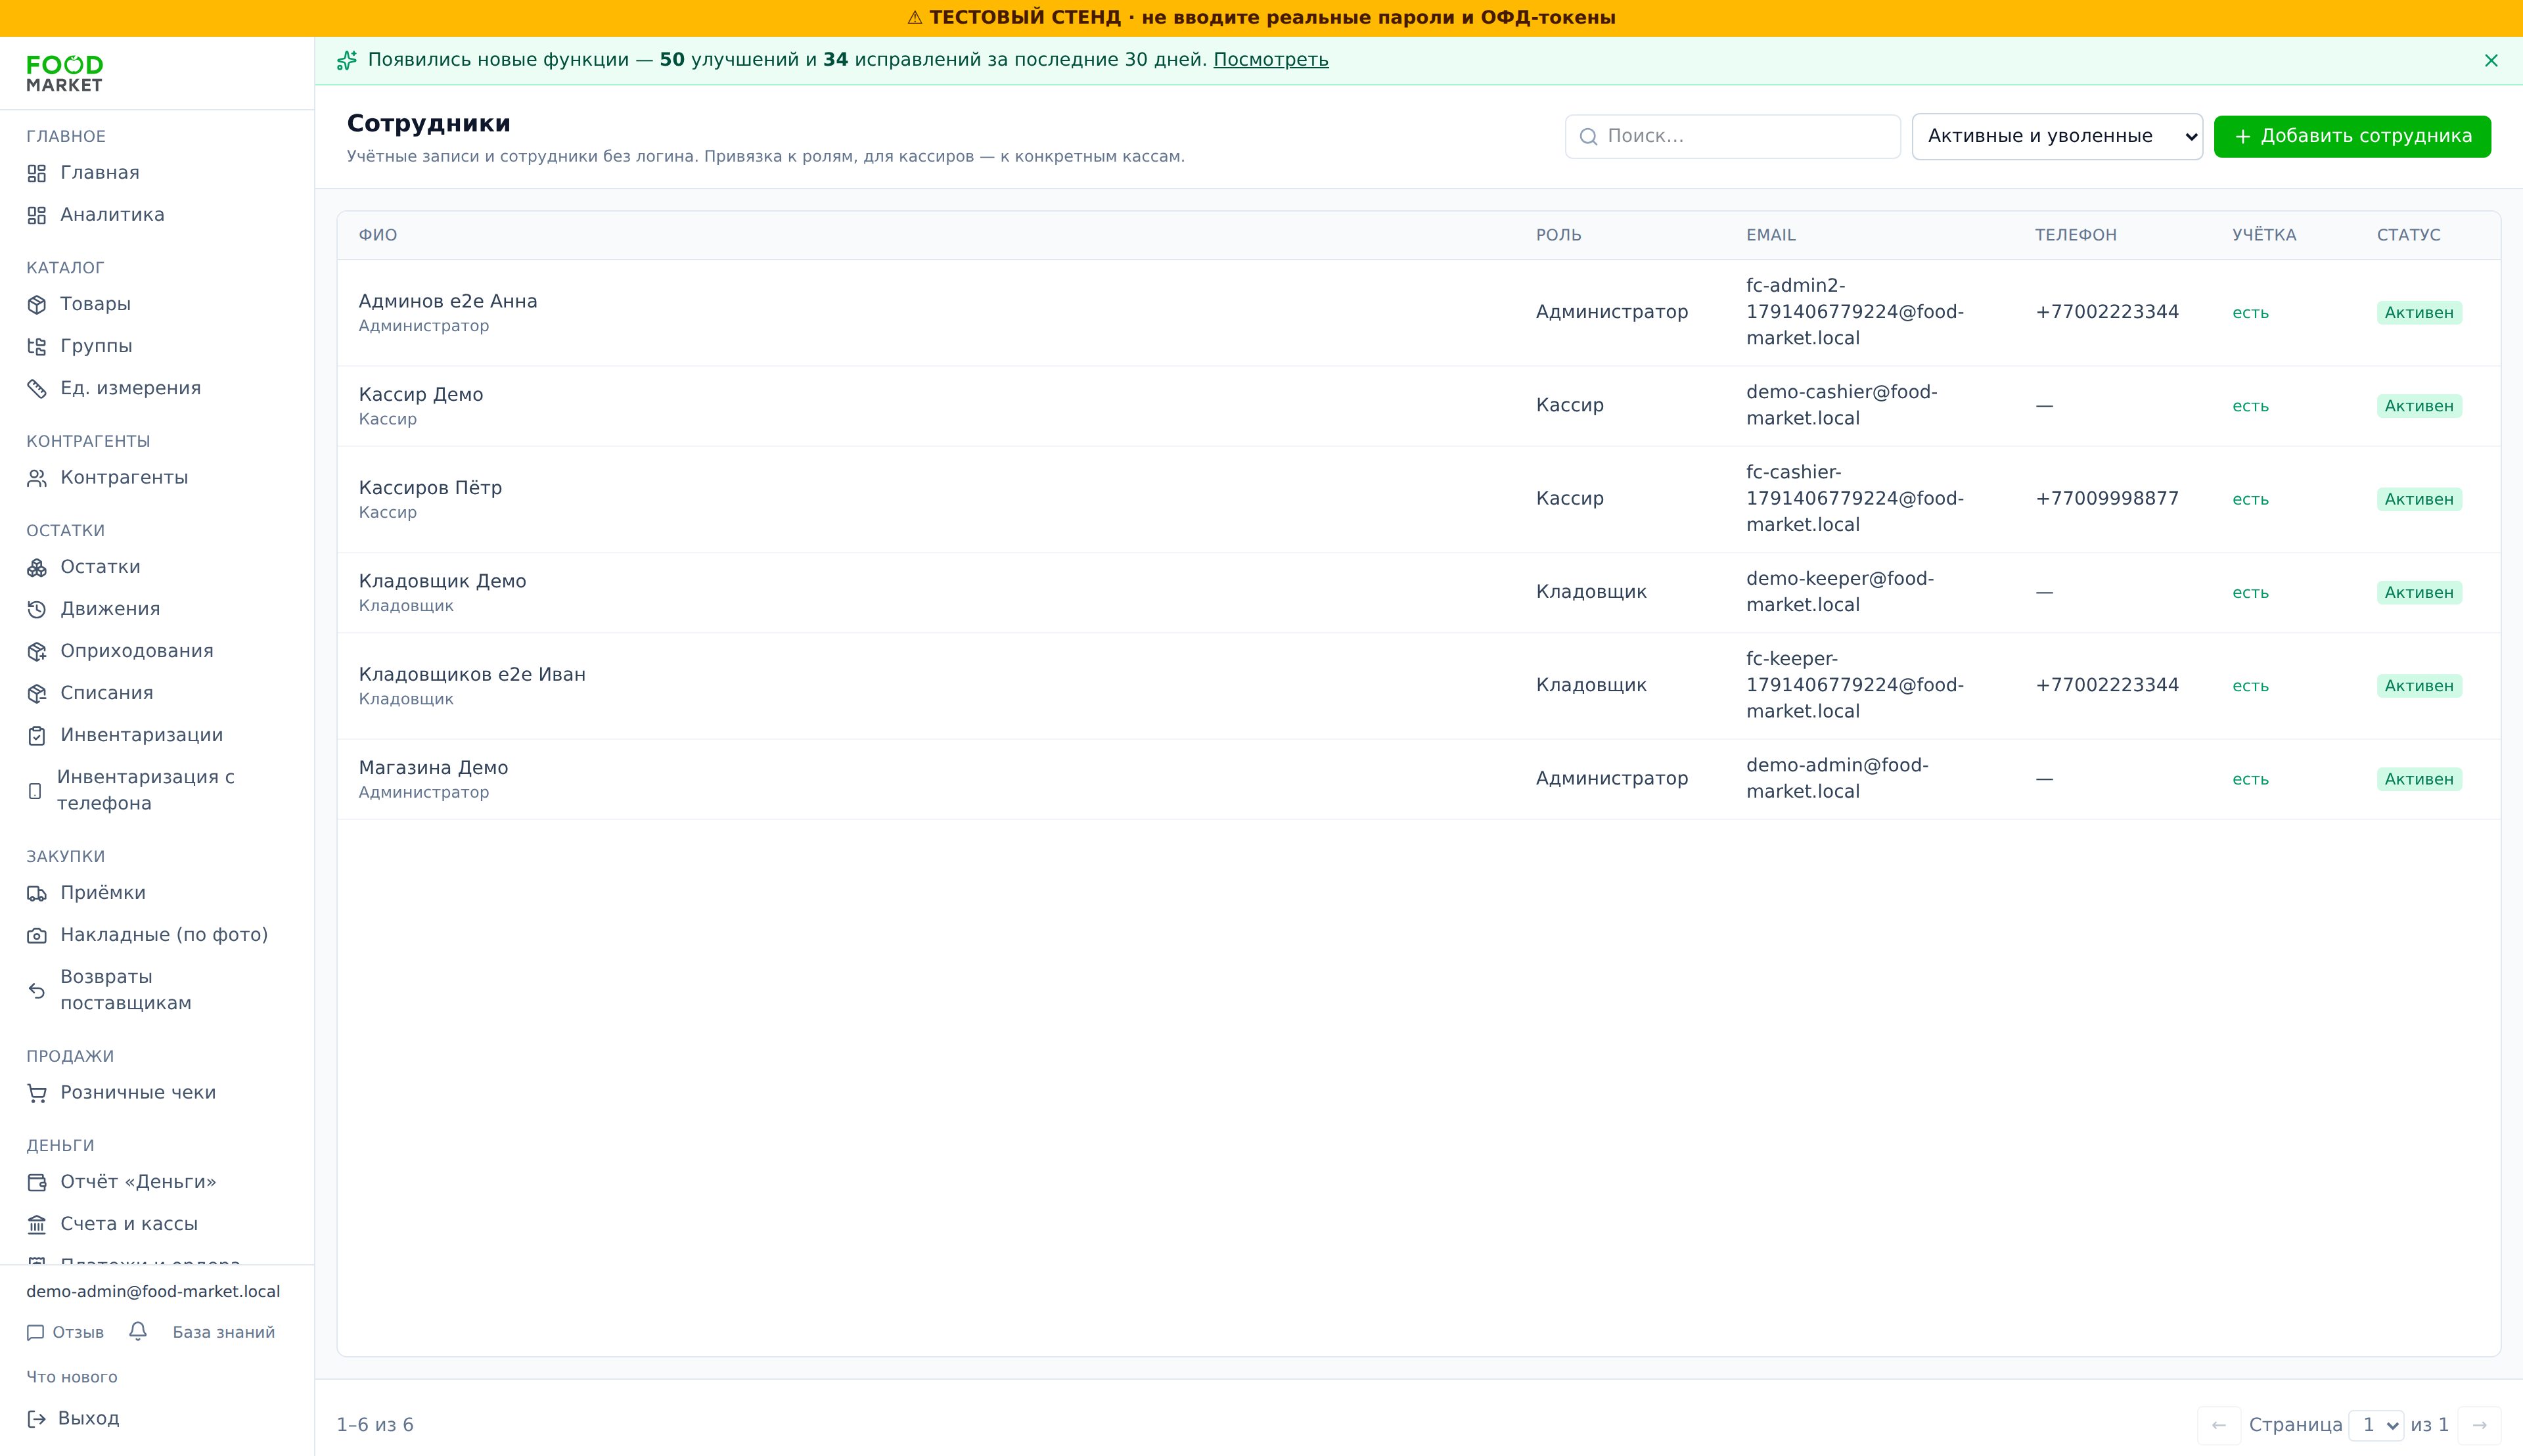Click the Ед. измерения ruler icon
2523x1456 pixels.
(x=37, y=388)
